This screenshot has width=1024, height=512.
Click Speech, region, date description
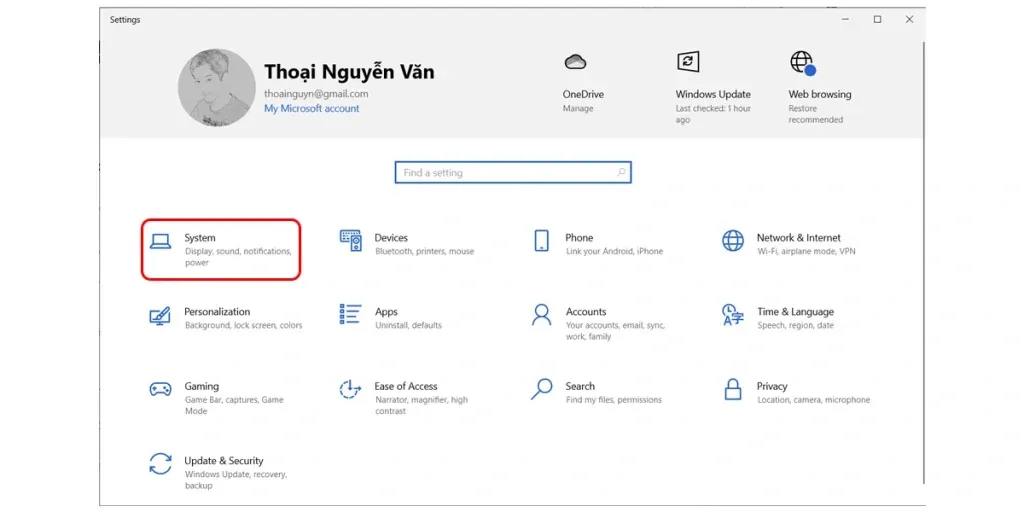[x=795, y=325]
